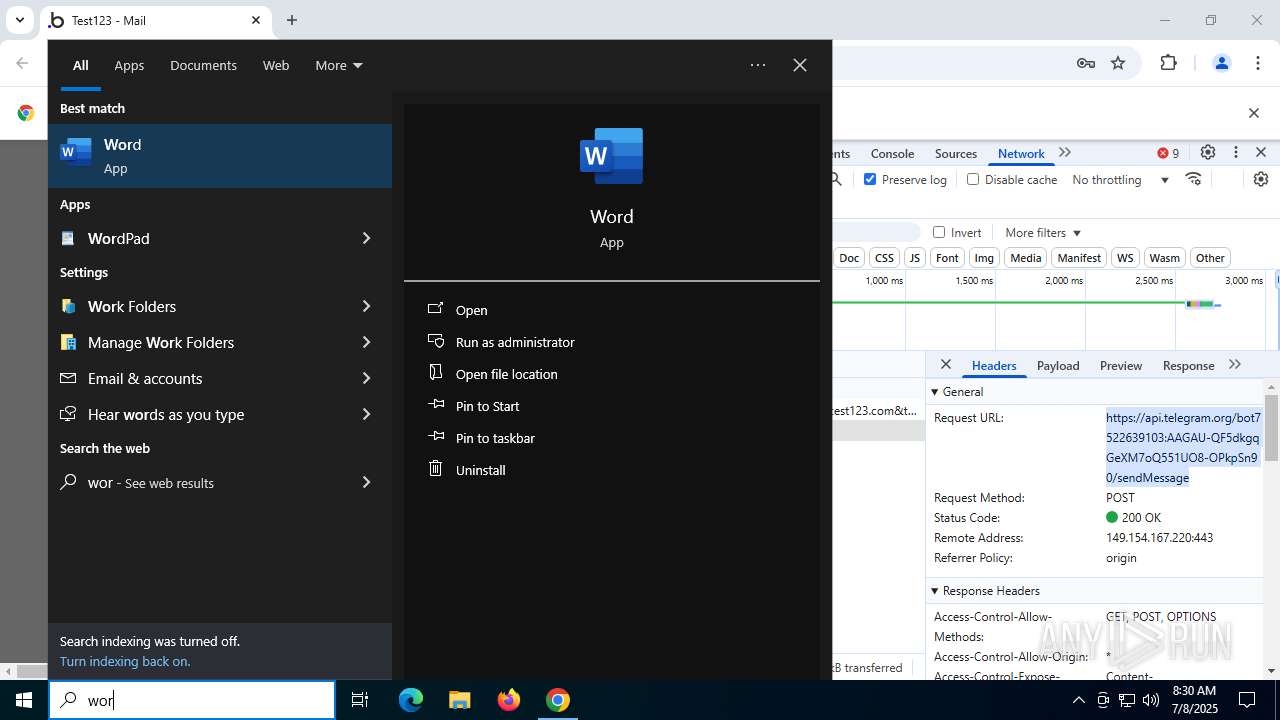
Task: Launch Firefox from the taskbar
Action: (509, 700)
